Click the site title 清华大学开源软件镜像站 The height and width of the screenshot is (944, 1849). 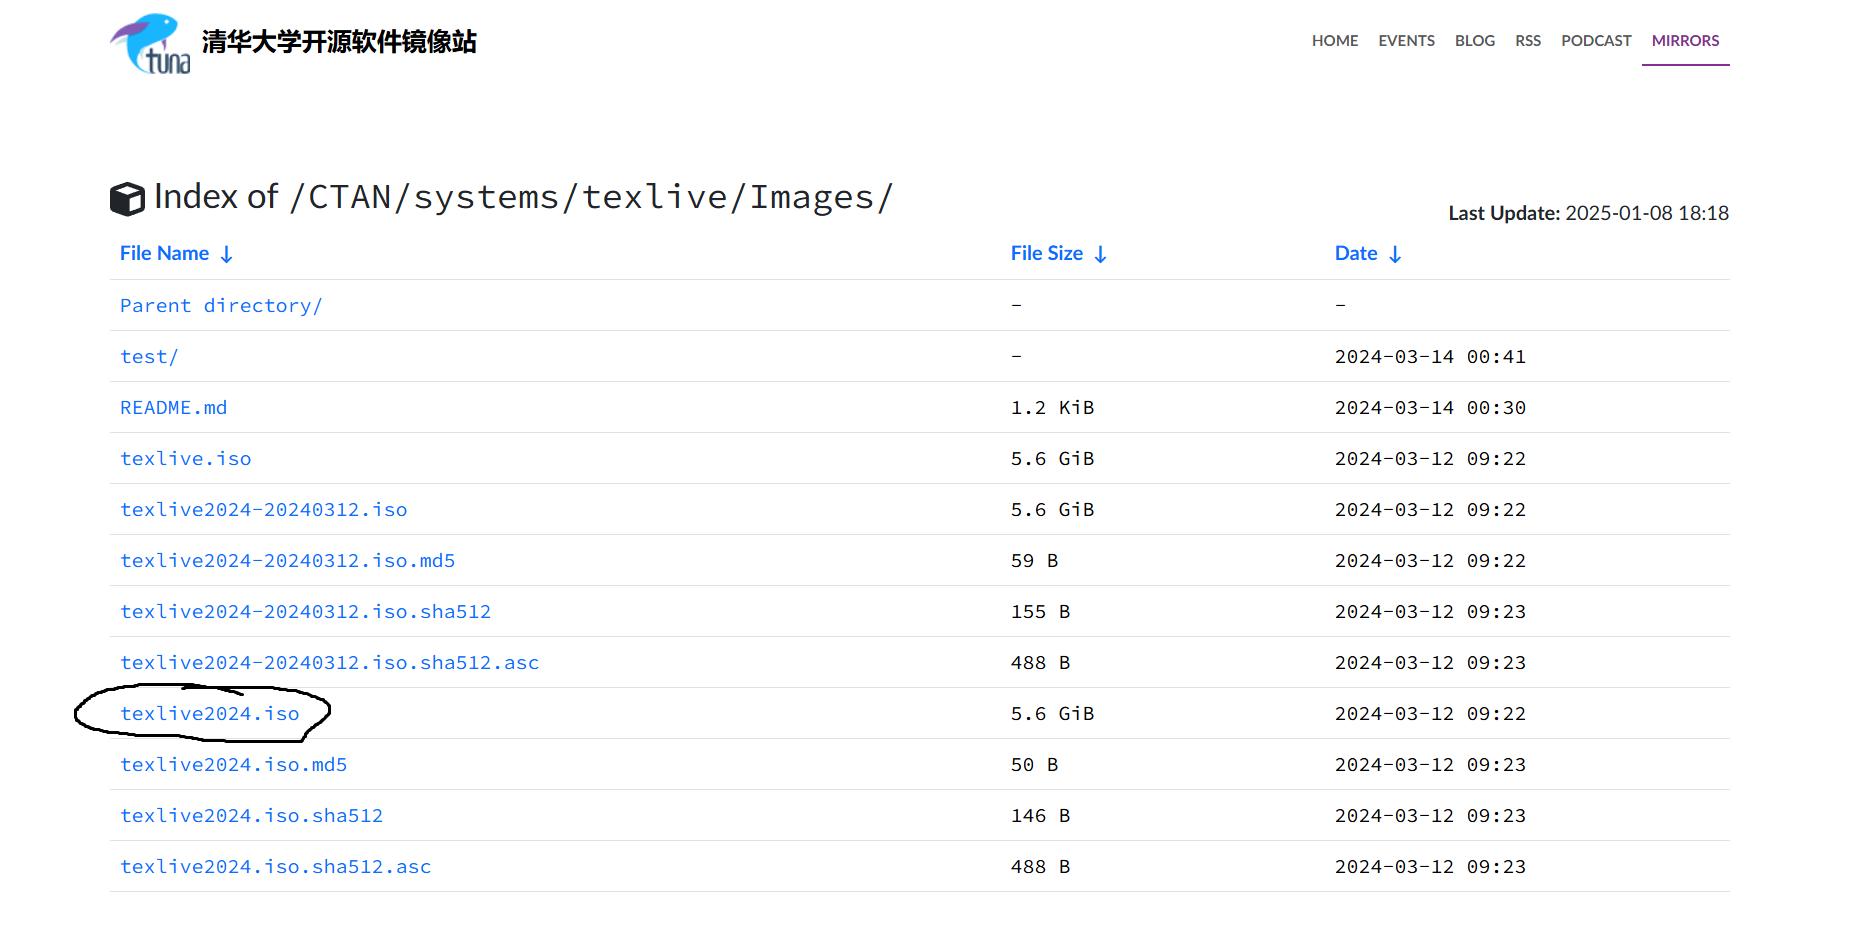point(339,42)
